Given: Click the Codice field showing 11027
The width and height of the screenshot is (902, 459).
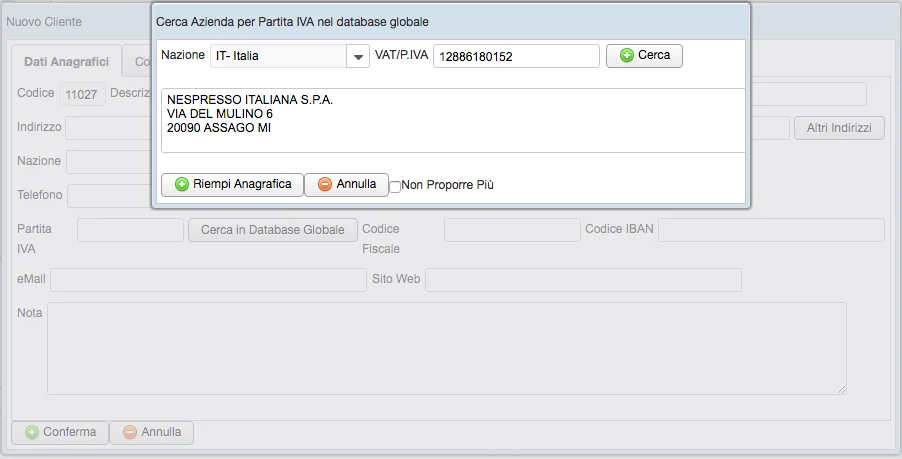Looking at the screenshot, I should [x=82, y=94].
